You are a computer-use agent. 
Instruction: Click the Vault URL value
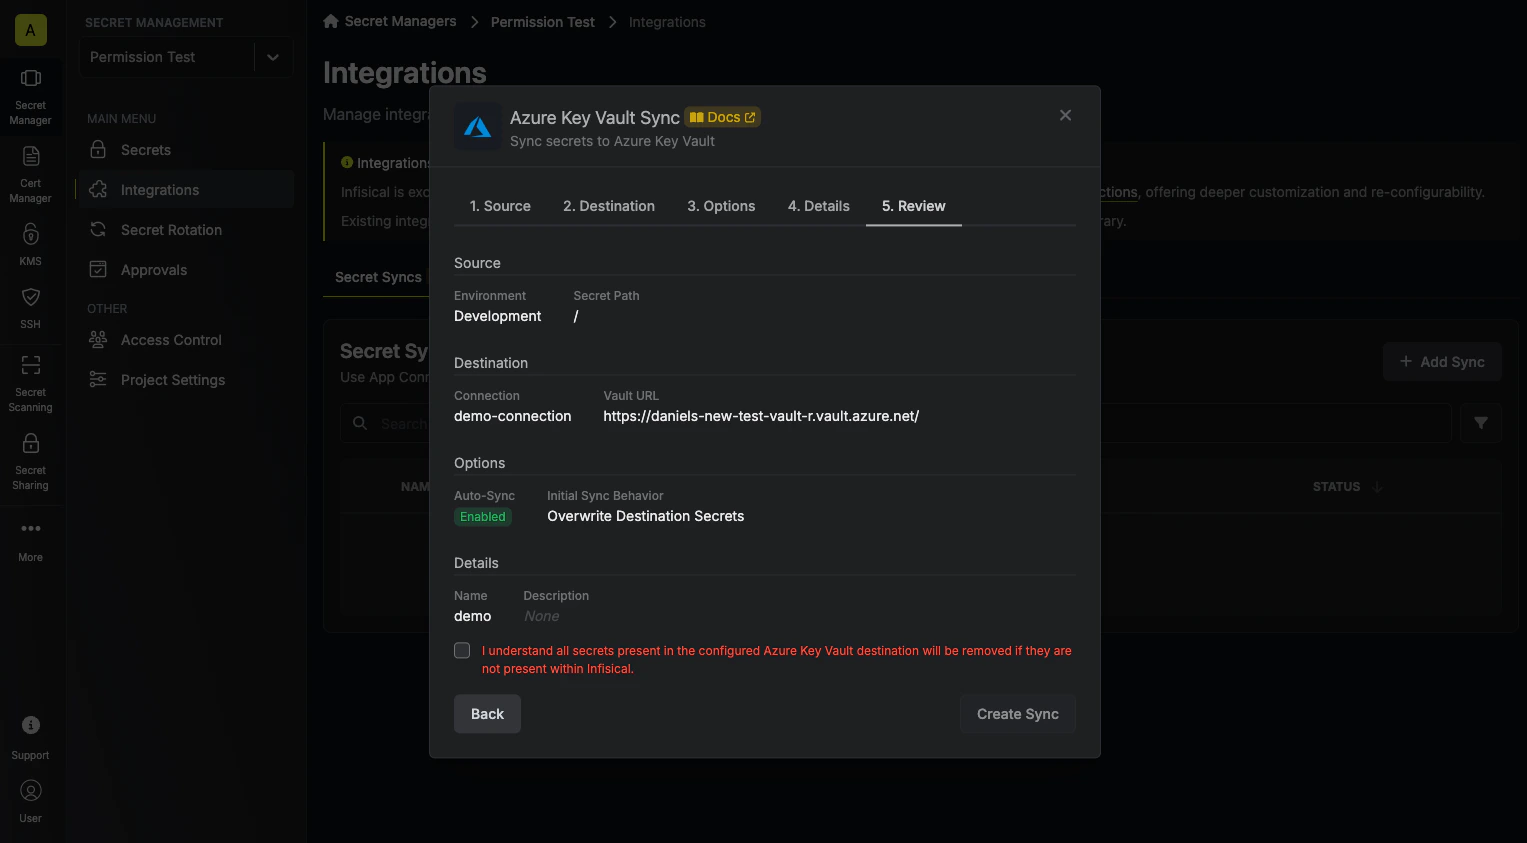tap(761, 416)
